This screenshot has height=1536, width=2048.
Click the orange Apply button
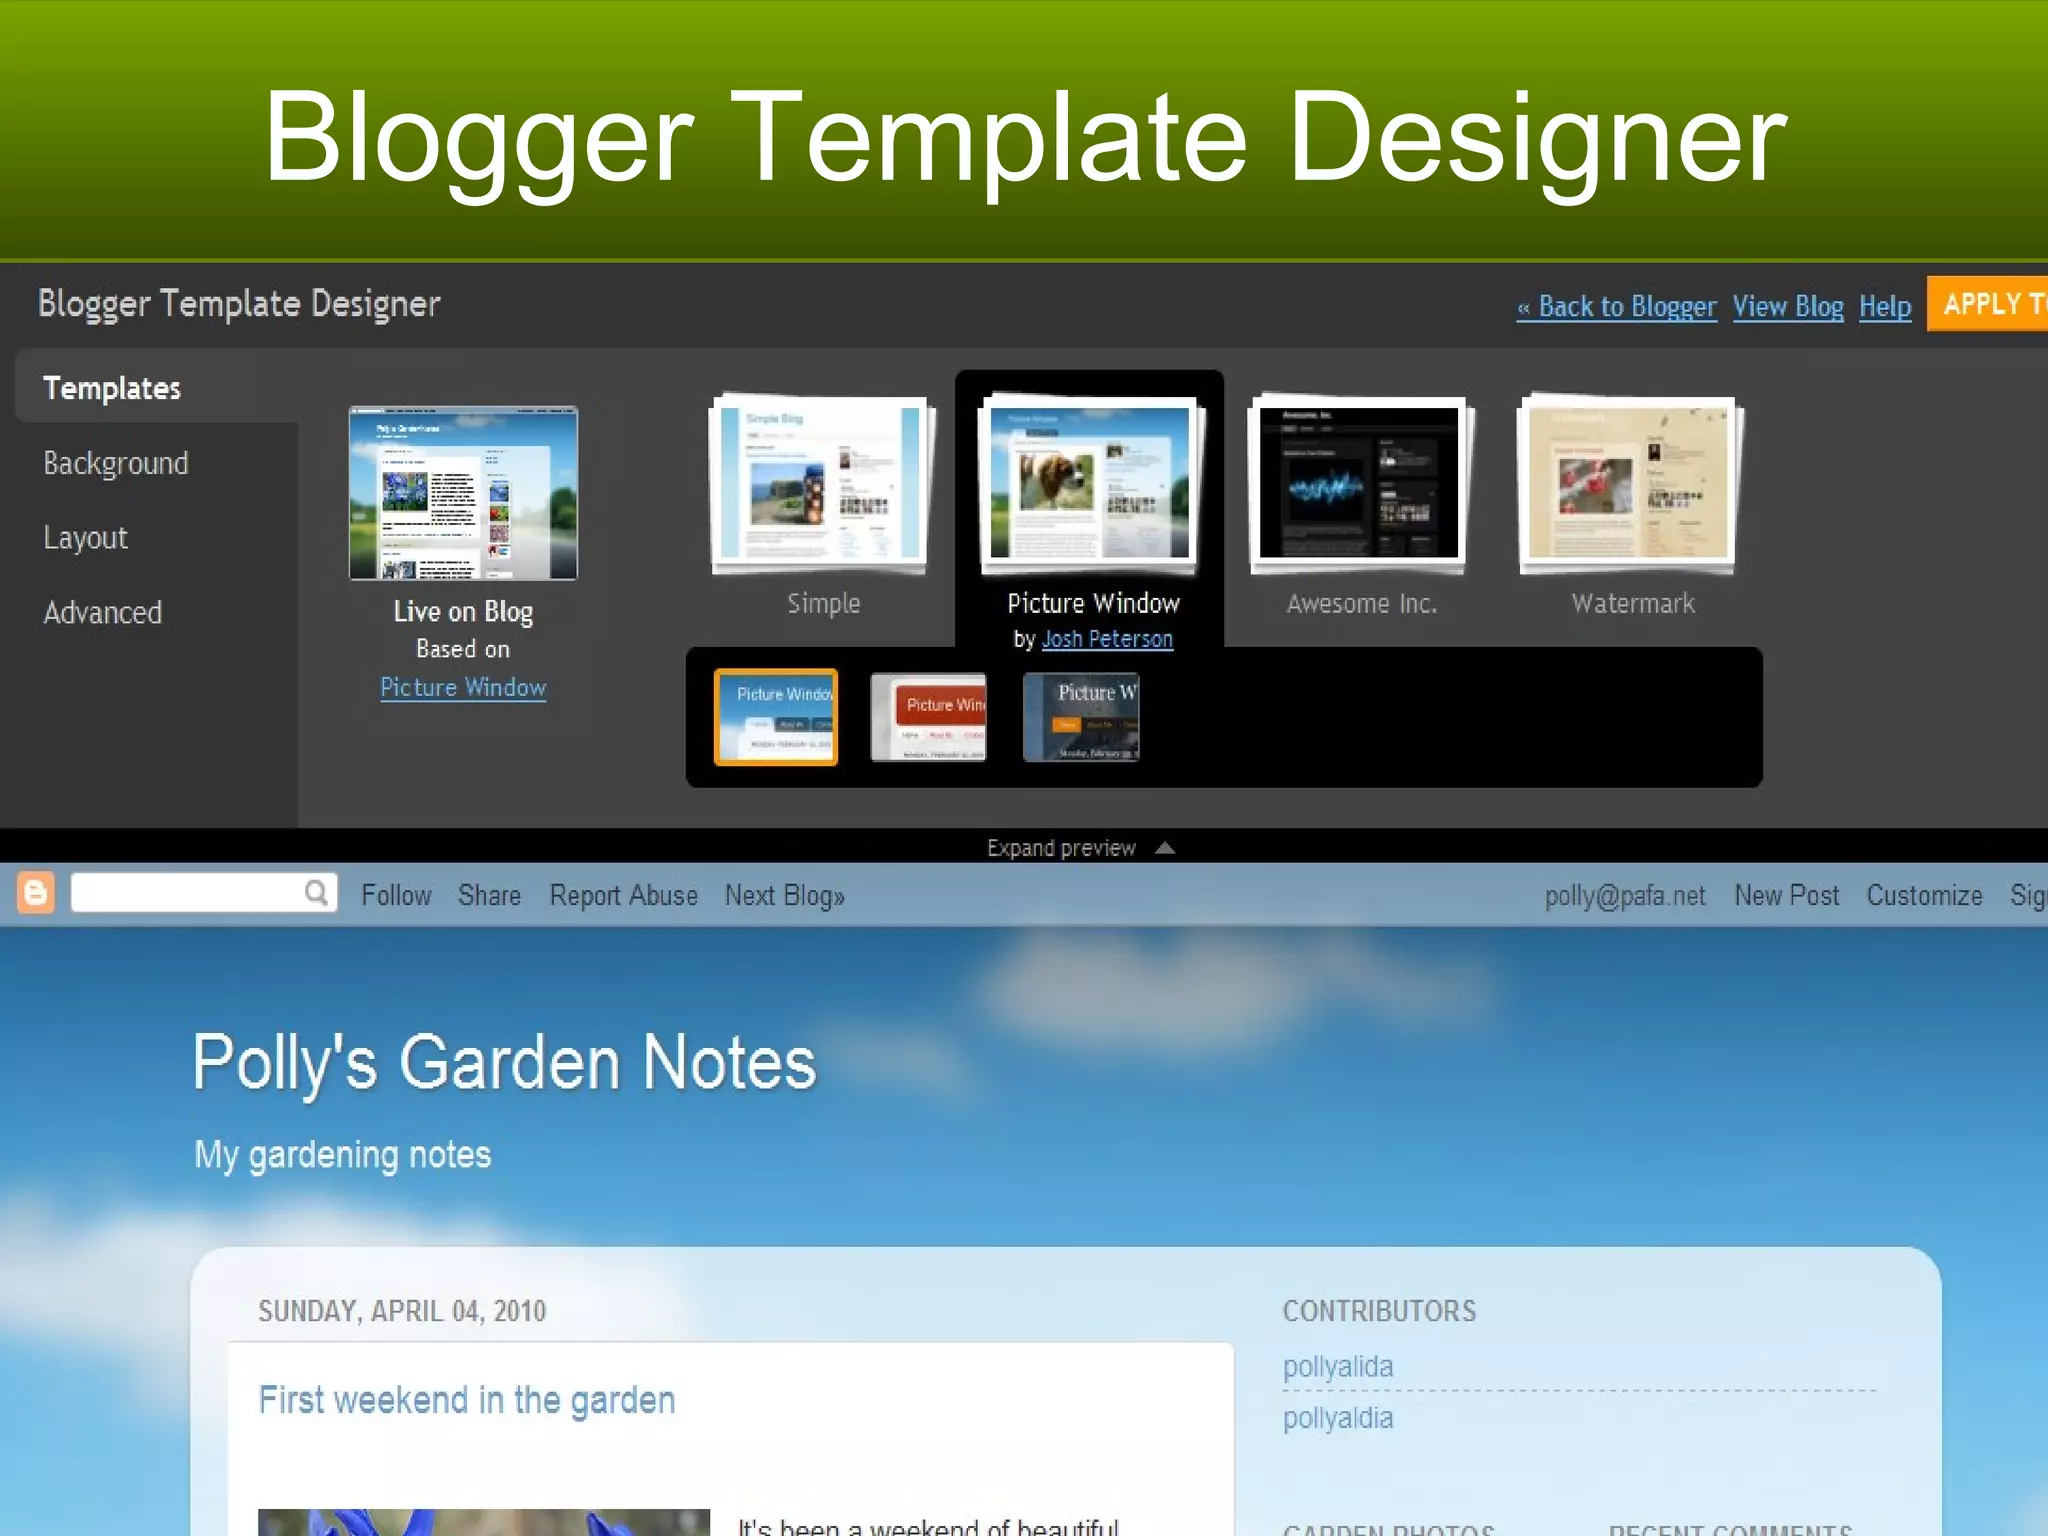pos(1988,303)
